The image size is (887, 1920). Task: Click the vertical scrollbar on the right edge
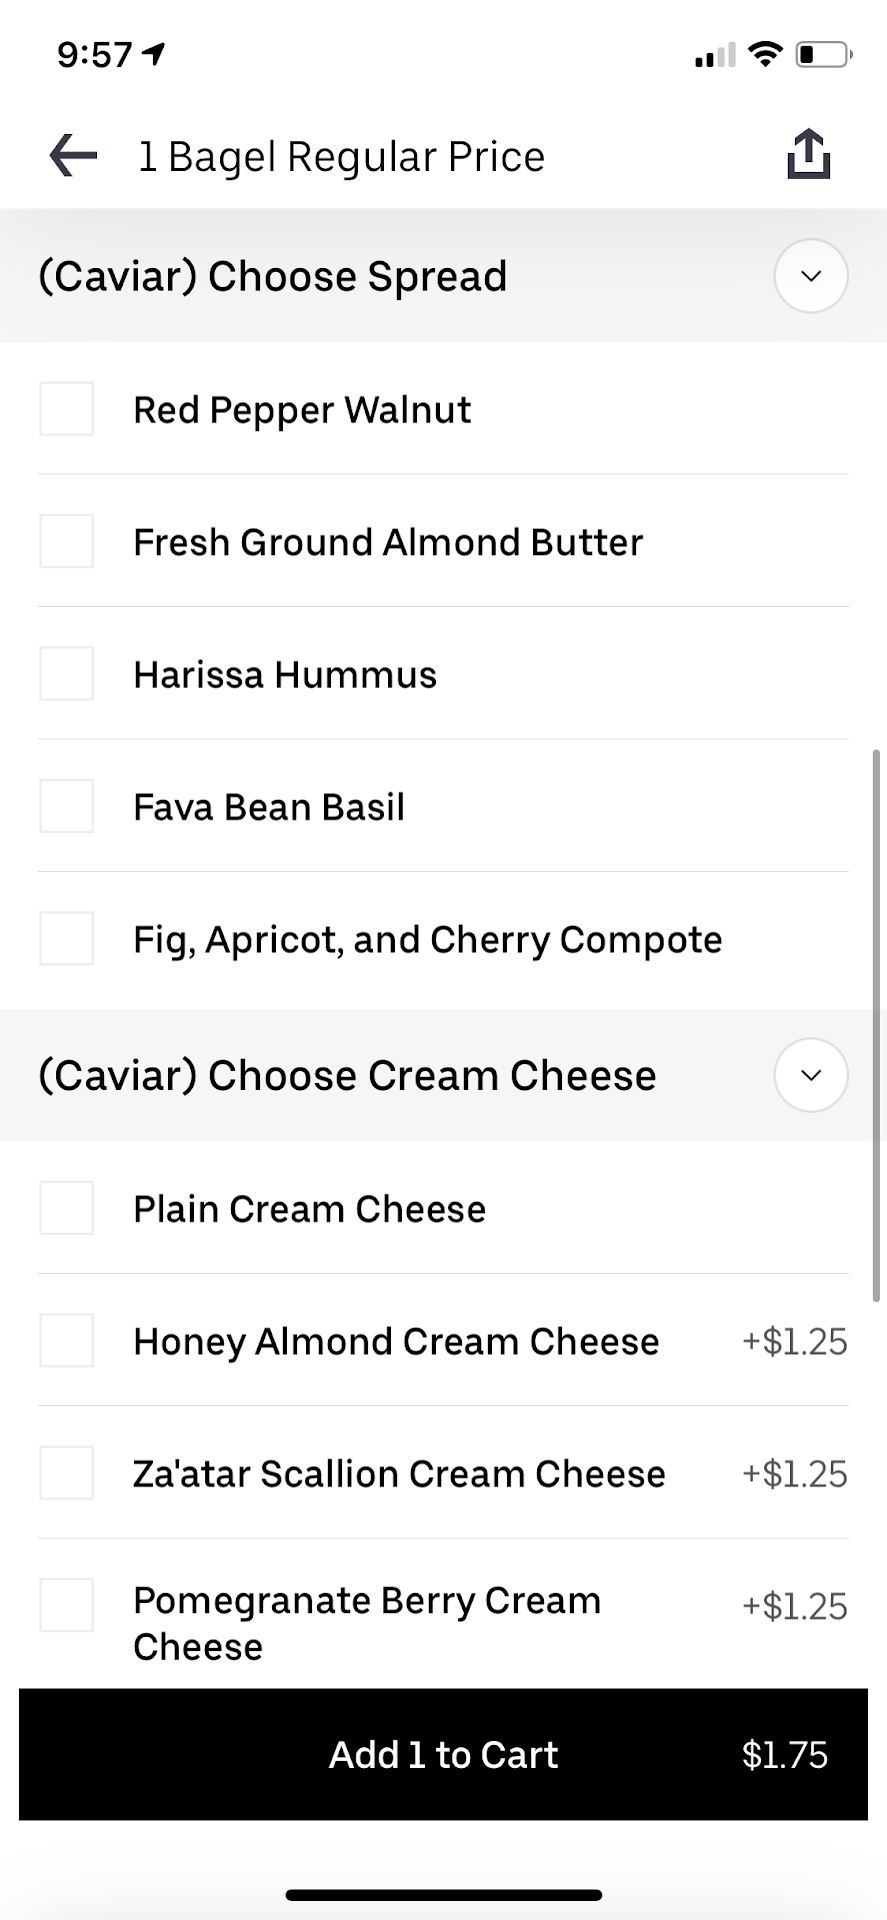click(877, 1020)
